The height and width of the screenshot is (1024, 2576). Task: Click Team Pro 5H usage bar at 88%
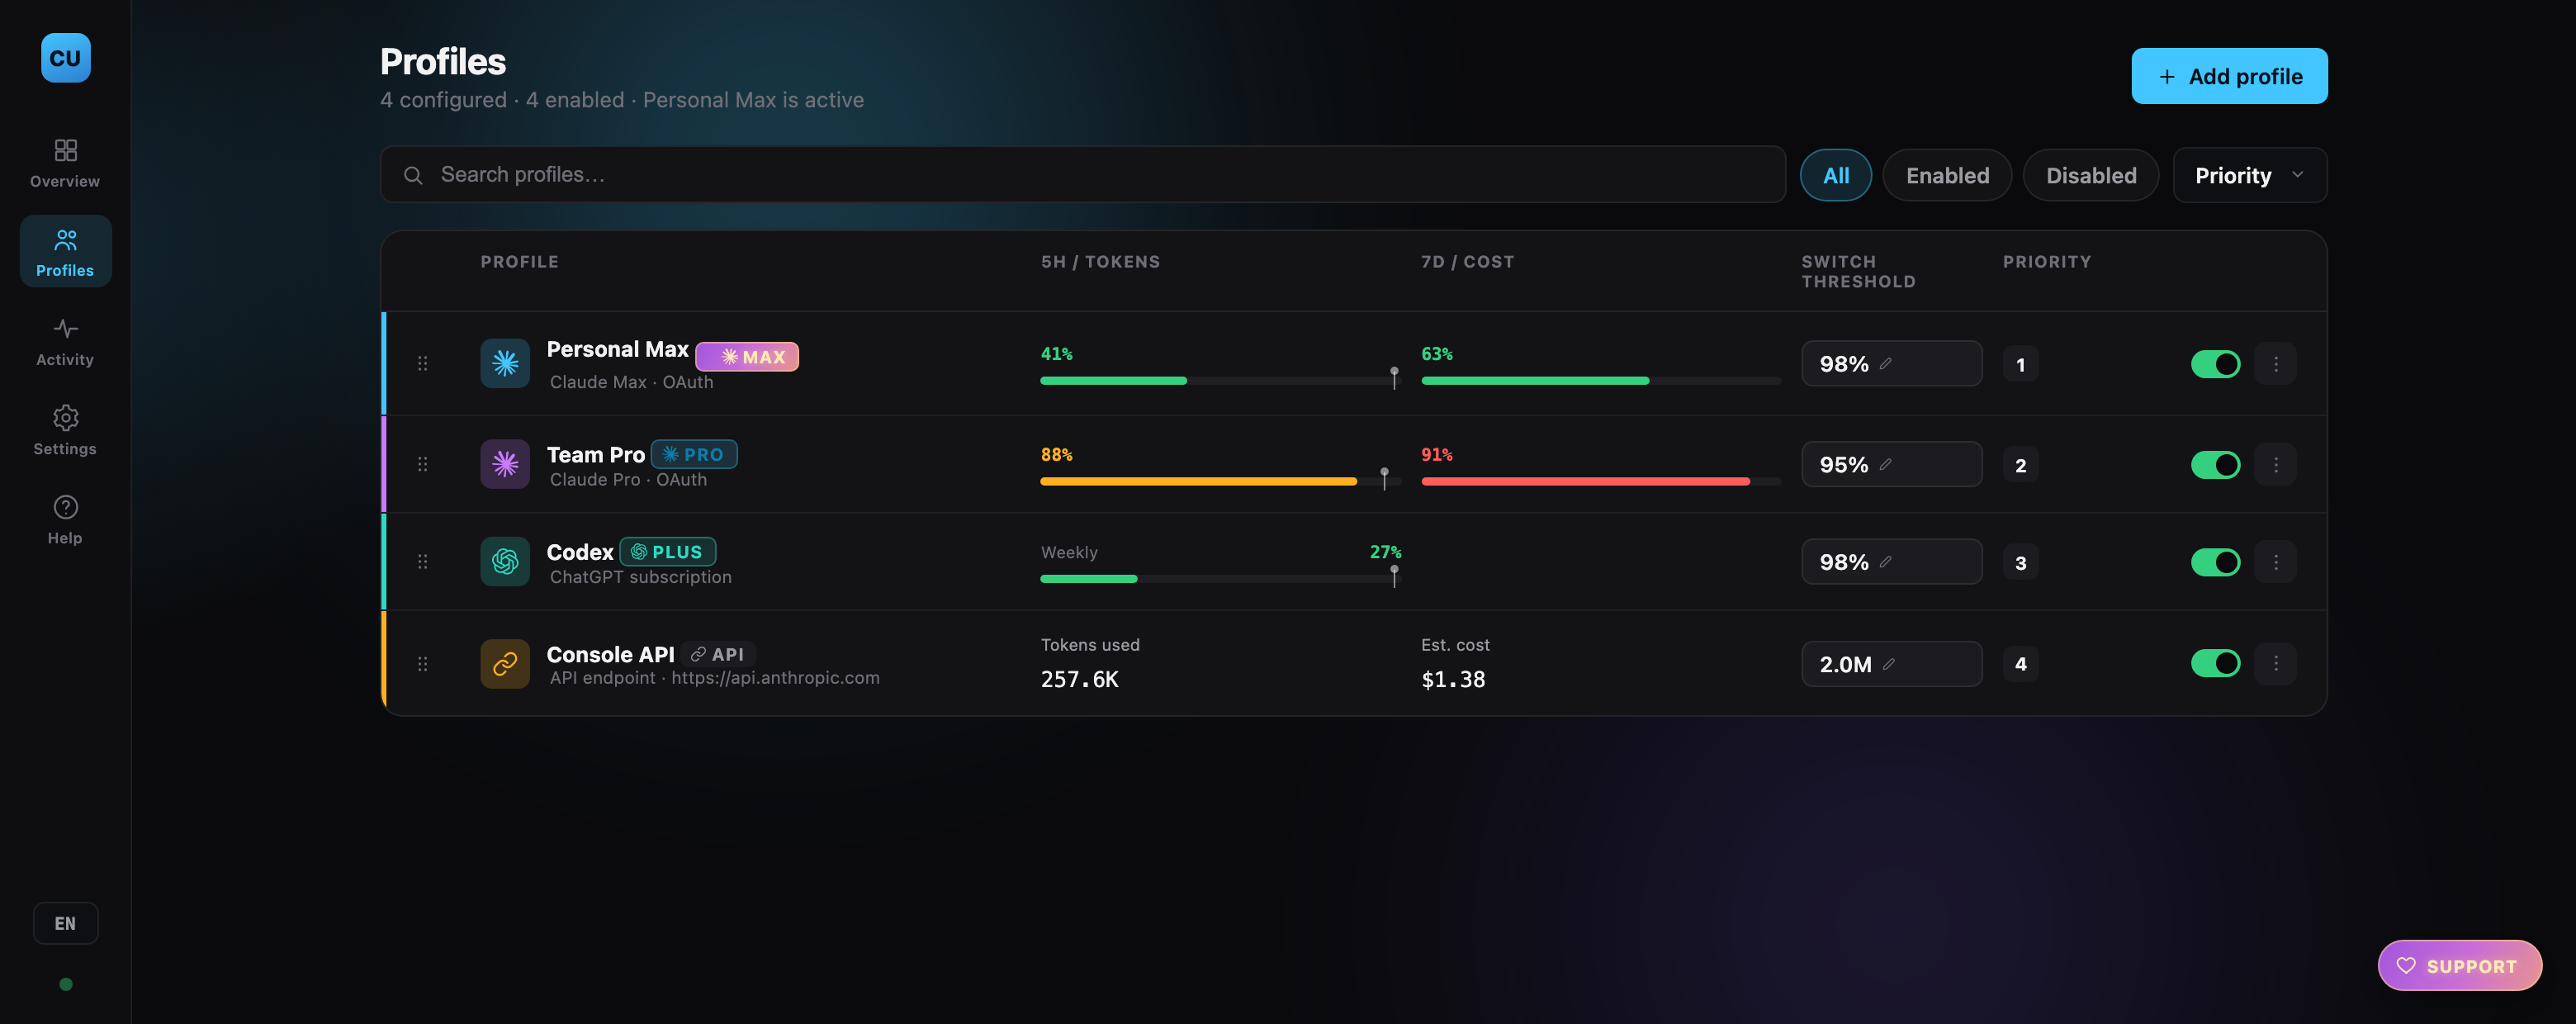coord(1220,482)
